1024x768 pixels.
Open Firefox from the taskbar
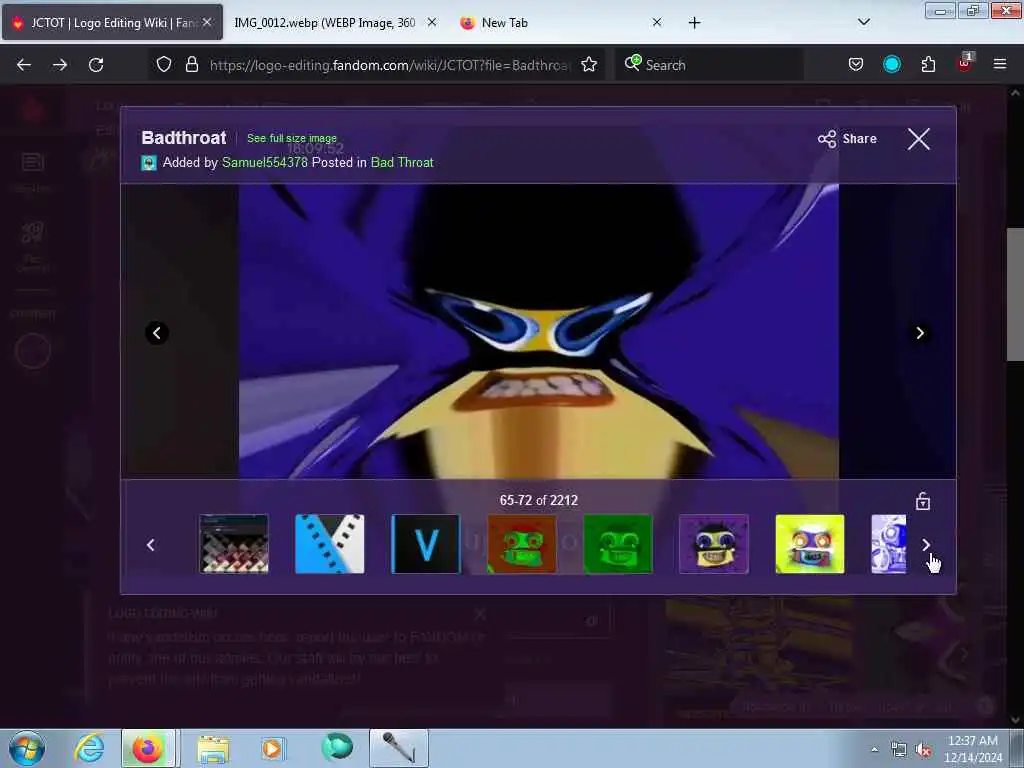148,748
